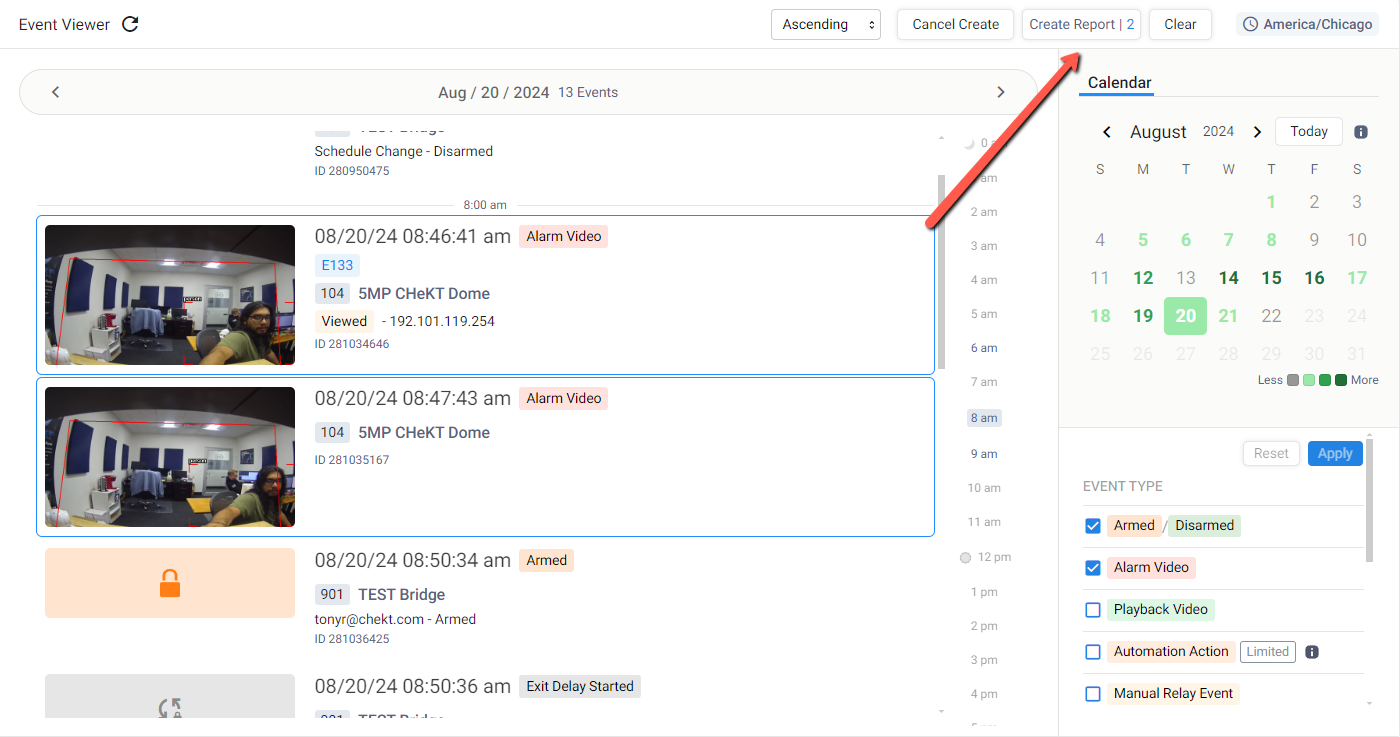Open thumbnail of 08:47:43 am alarm video
This screenshot has width=1400, height=737.
170,457
